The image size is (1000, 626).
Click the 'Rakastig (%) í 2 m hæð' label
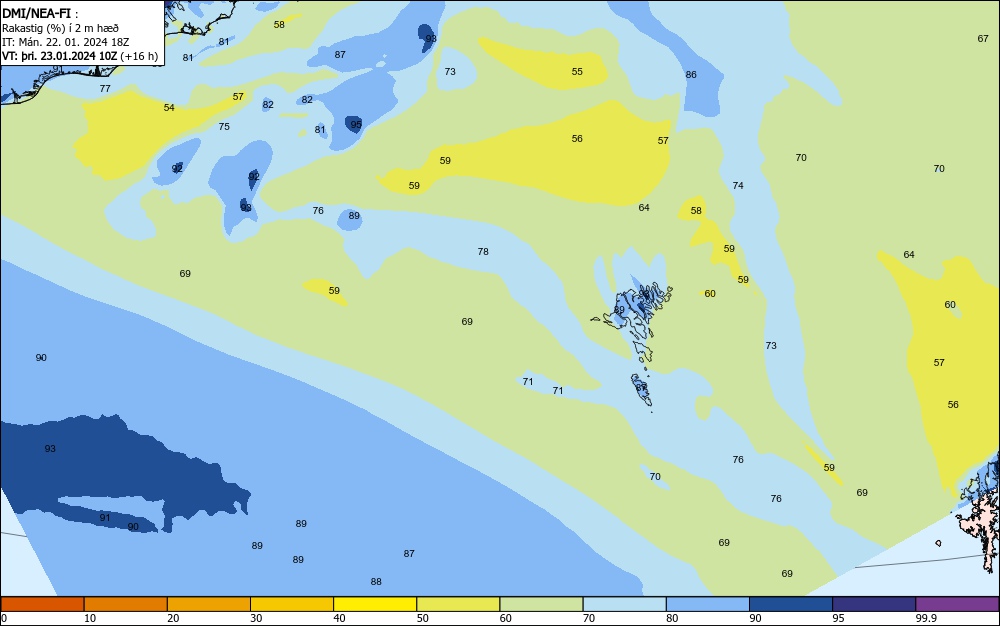(x=60, y=28)
